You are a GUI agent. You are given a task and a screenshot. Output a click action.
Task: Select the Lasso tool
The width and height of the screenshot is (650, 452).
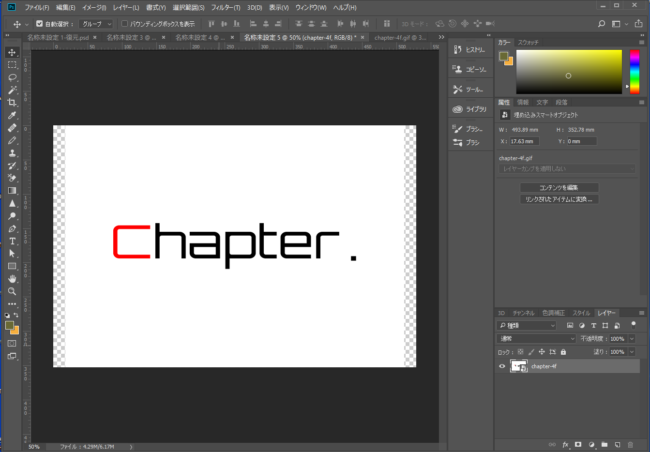12,78
